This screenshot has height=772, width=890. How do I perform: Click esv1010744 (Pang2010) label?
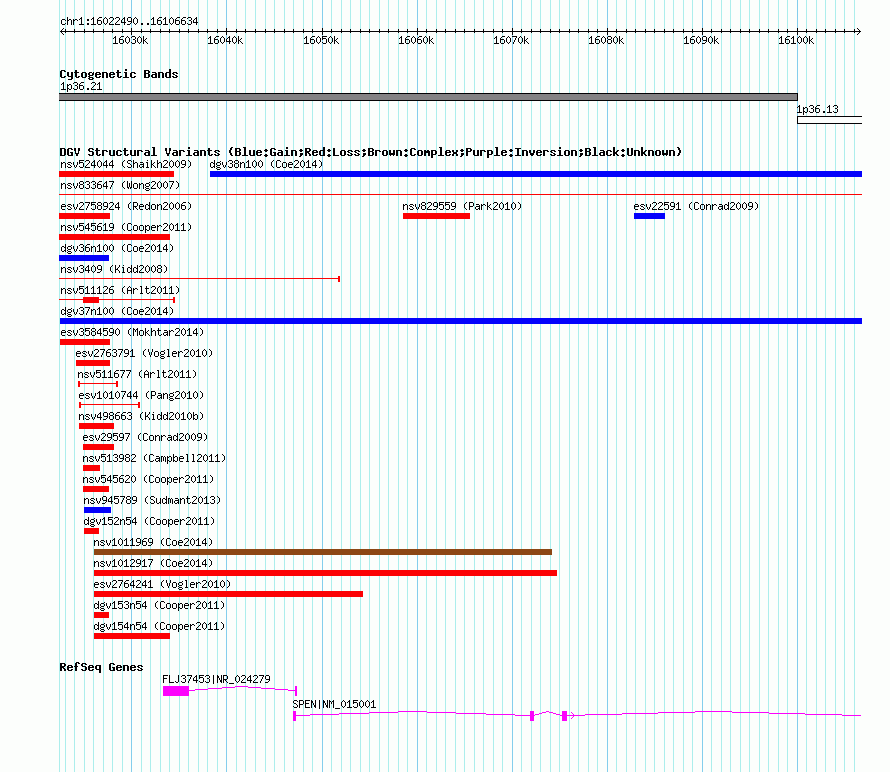(x=141, y=395)
